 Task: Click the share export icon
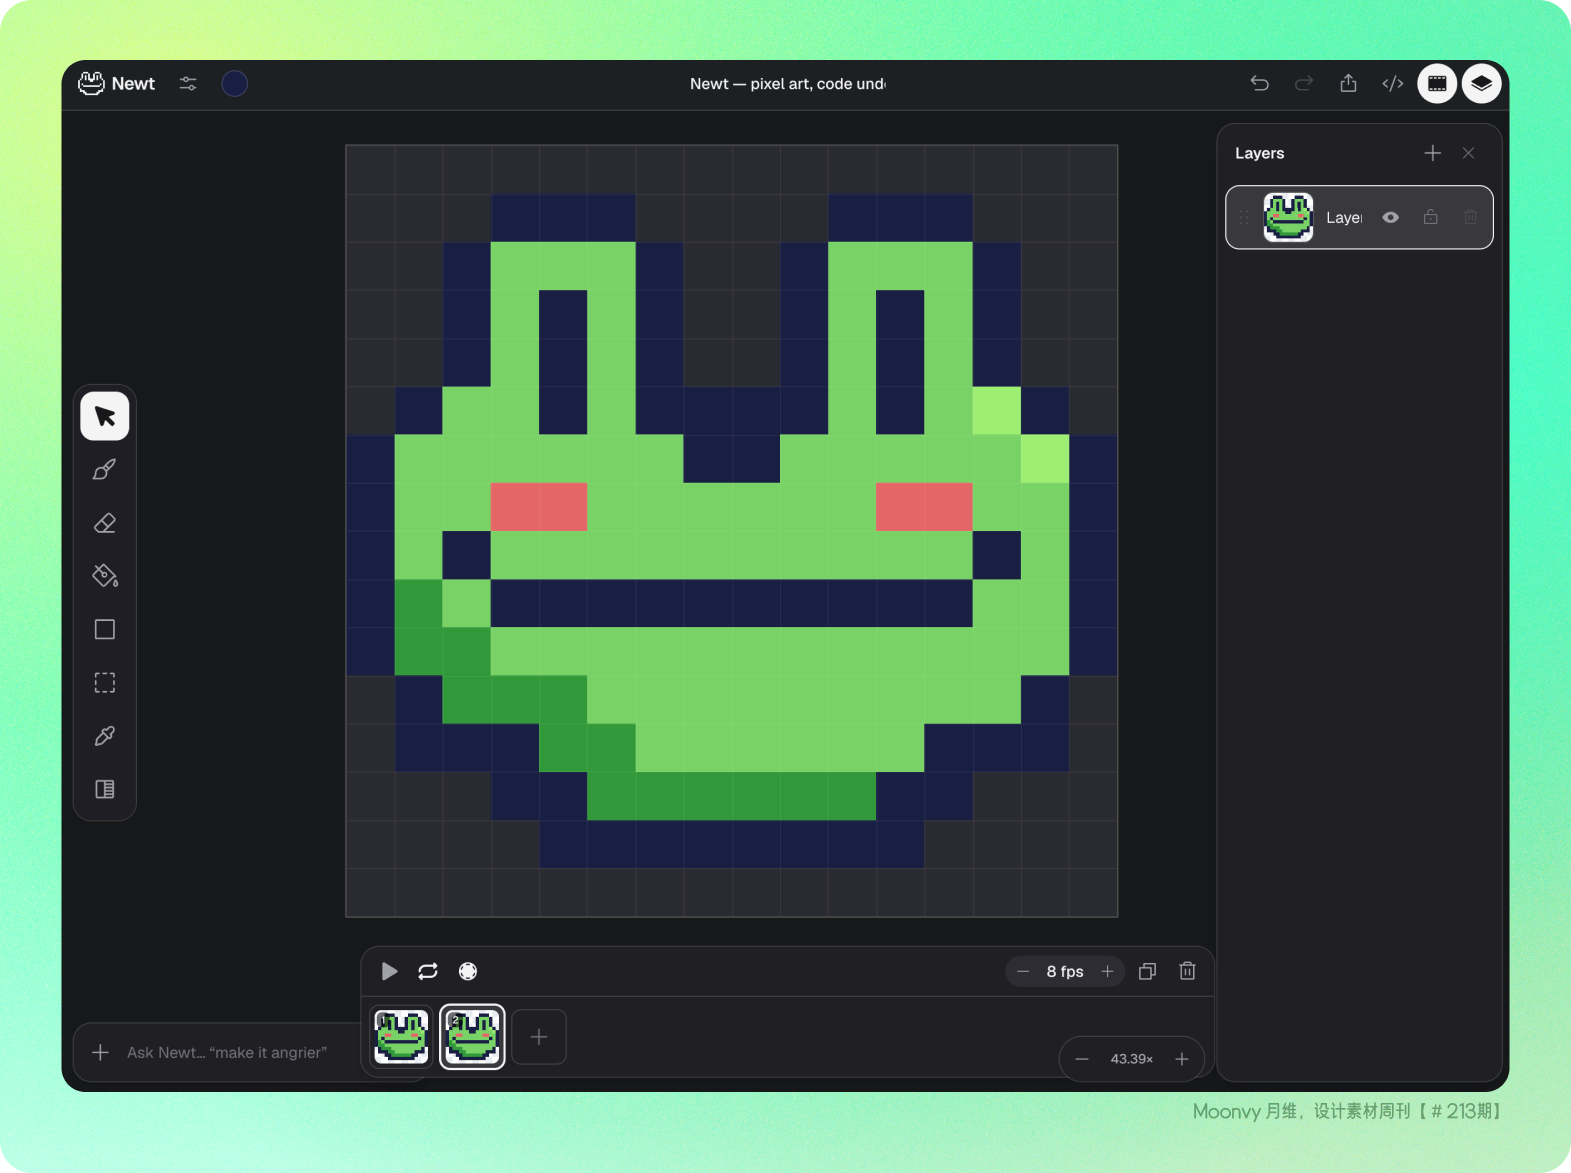click(x=1348, y=84)
